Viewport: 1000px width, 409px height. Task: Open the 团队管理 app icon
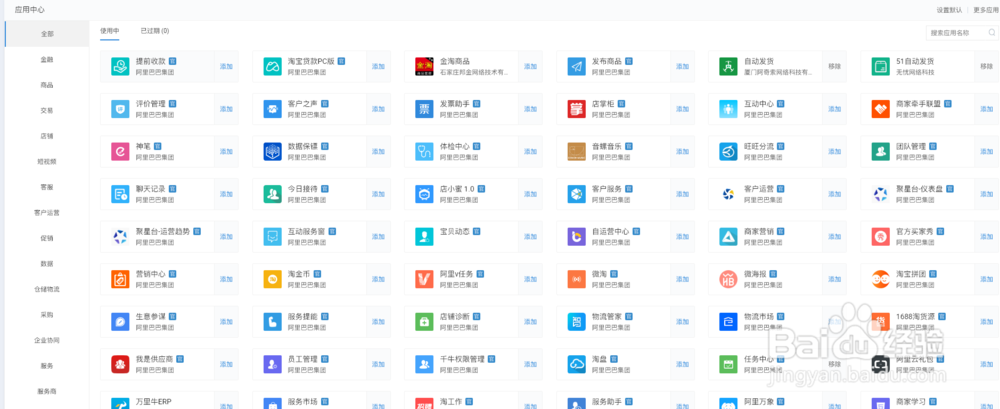[881, 151]
